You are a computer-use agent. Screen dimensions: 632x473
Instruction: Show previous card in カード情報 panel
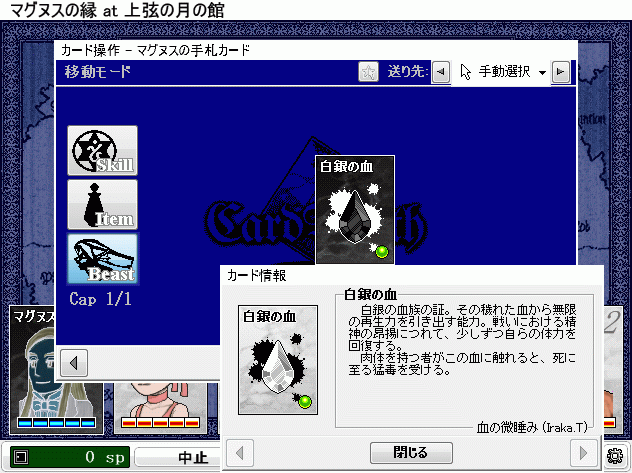tap(240, 453)
